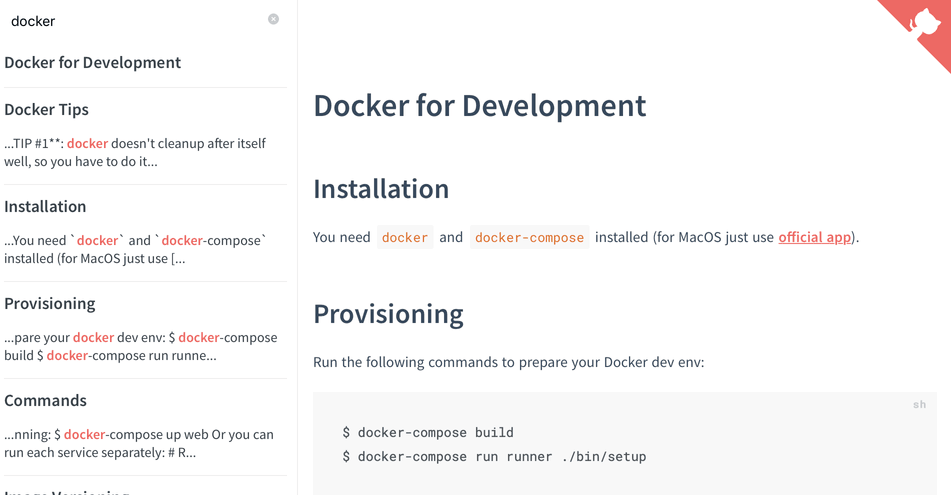Clear the search field with the X icon
The image size is (951, 495).
273,19
